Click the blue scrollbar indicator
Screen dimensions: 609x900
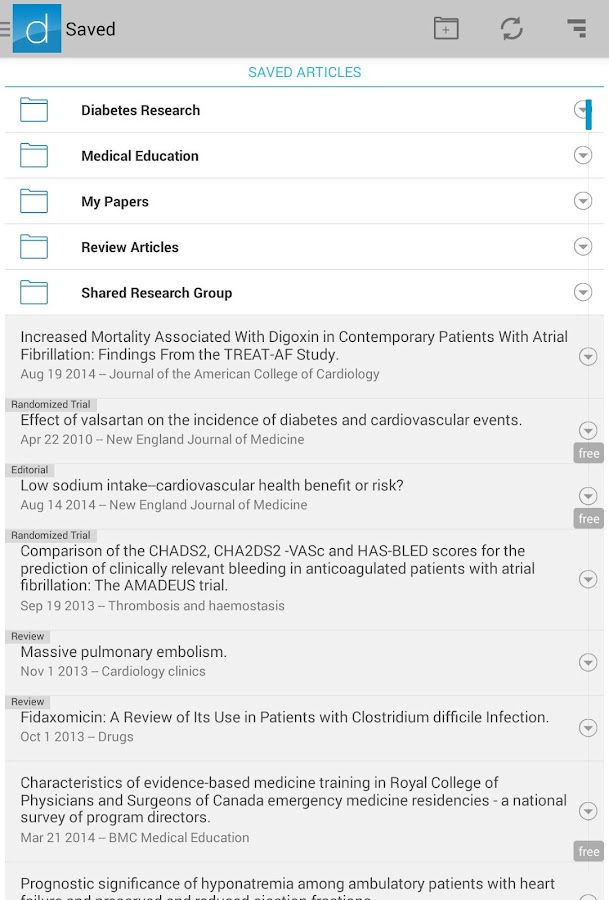pos(589,114)
